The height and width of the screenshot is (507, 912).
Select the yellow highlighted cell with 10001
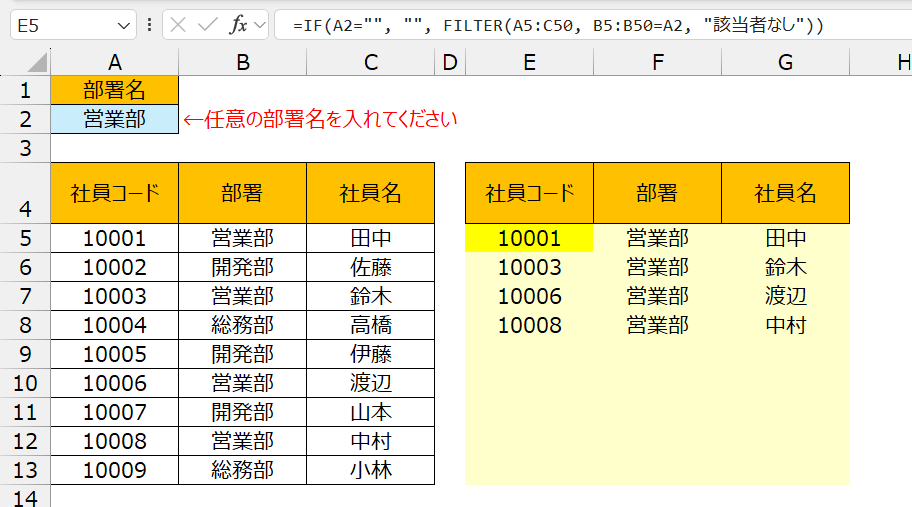point(529,238)
